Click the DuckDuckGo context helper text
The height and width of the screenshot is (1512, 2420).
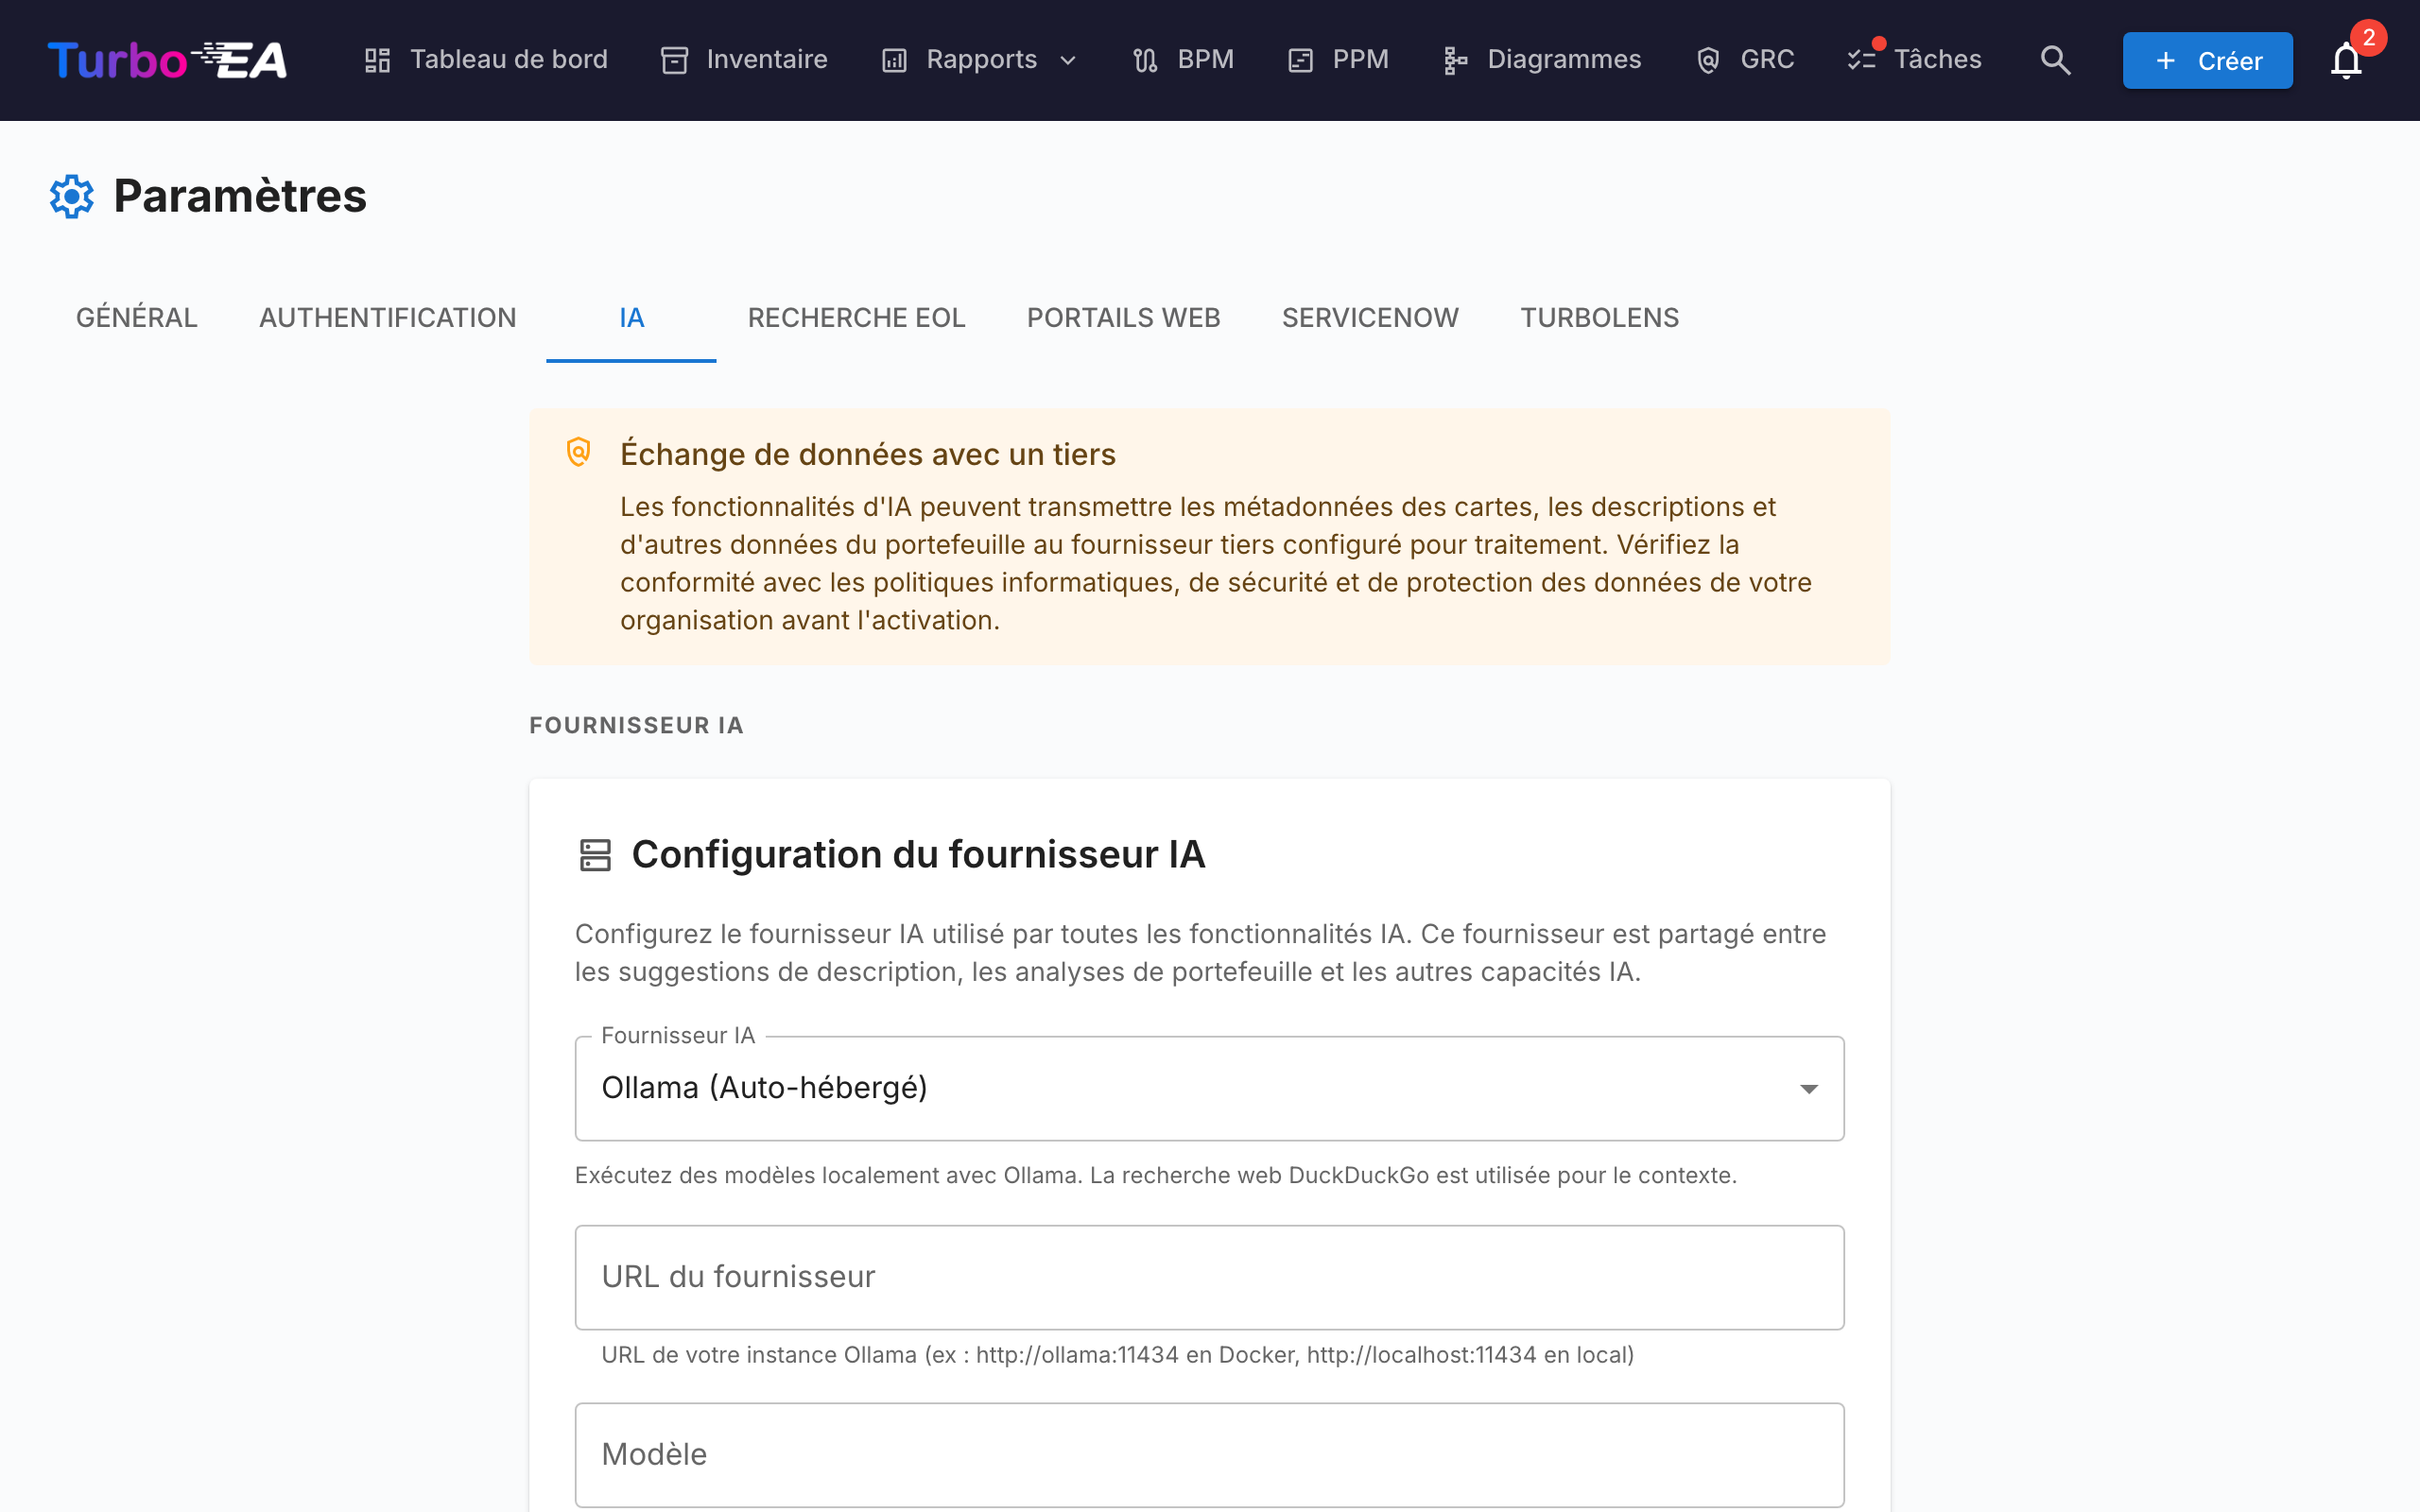pos(1155,1175)
